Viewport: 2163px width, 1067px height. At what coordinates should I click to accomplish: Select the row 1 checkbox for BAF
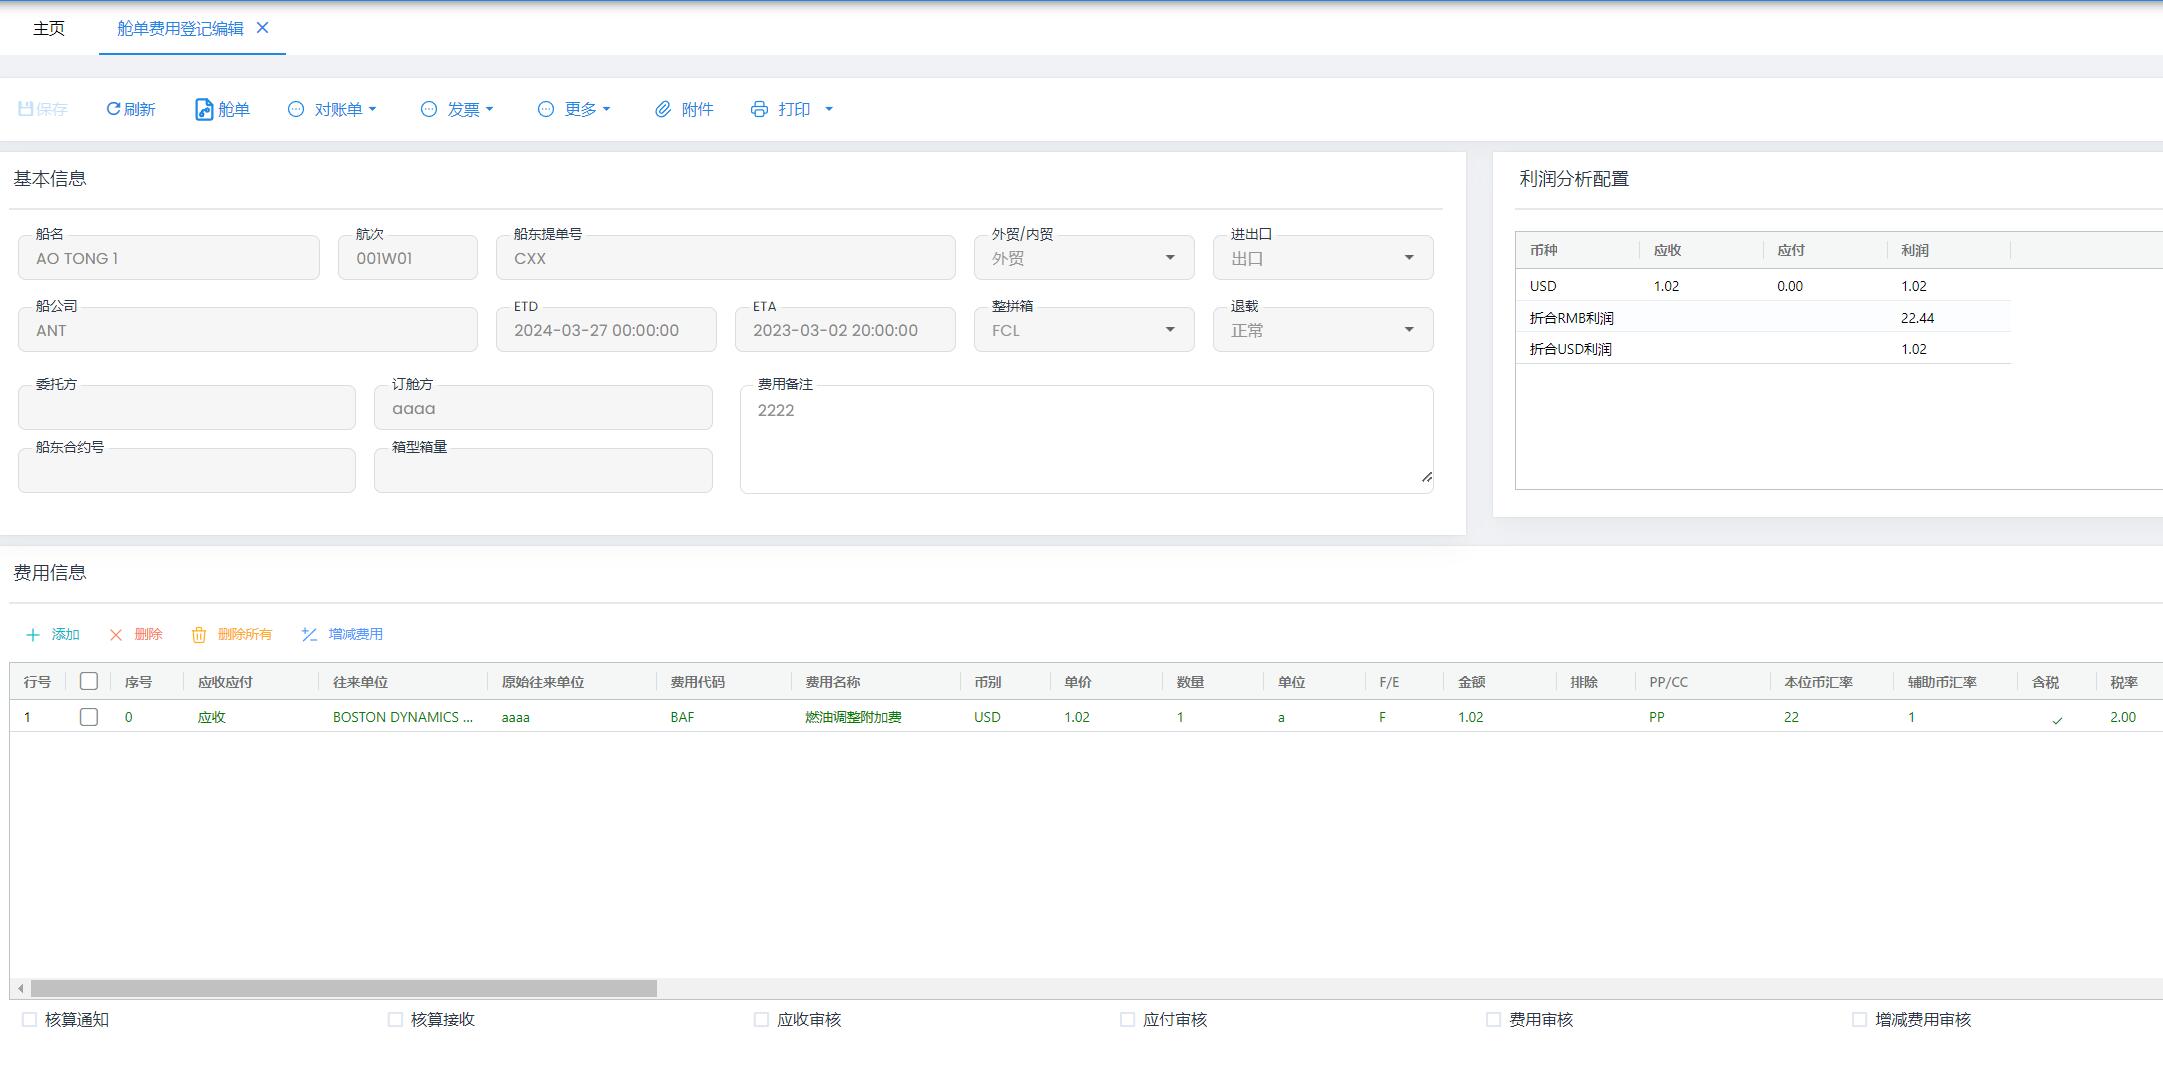pyautogui.click(x=89, y=717)
